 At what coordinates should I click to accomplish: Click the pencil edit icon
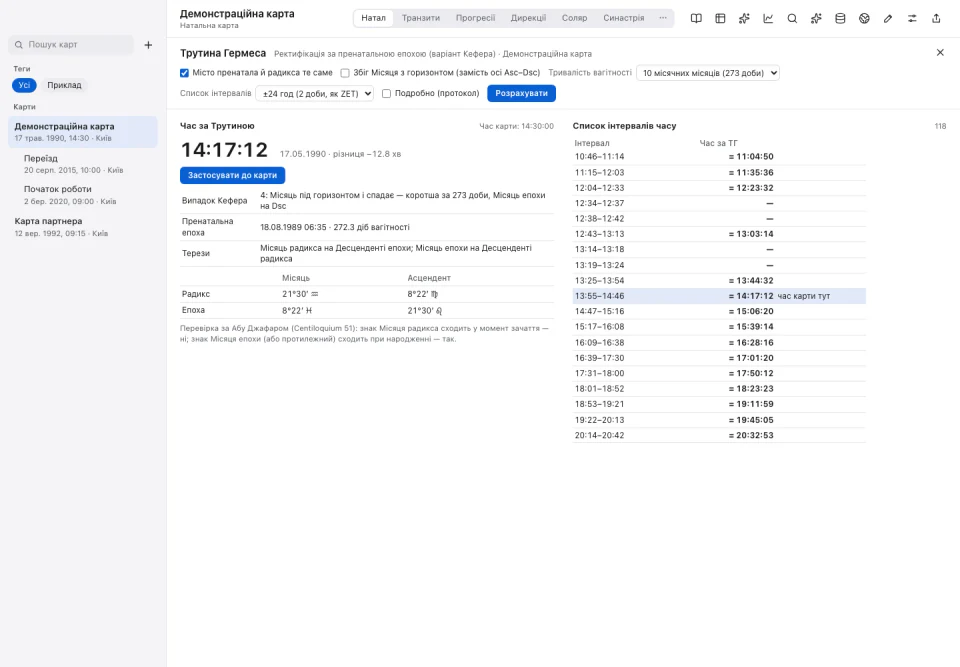pyautogui.click(x=888, y=18)
